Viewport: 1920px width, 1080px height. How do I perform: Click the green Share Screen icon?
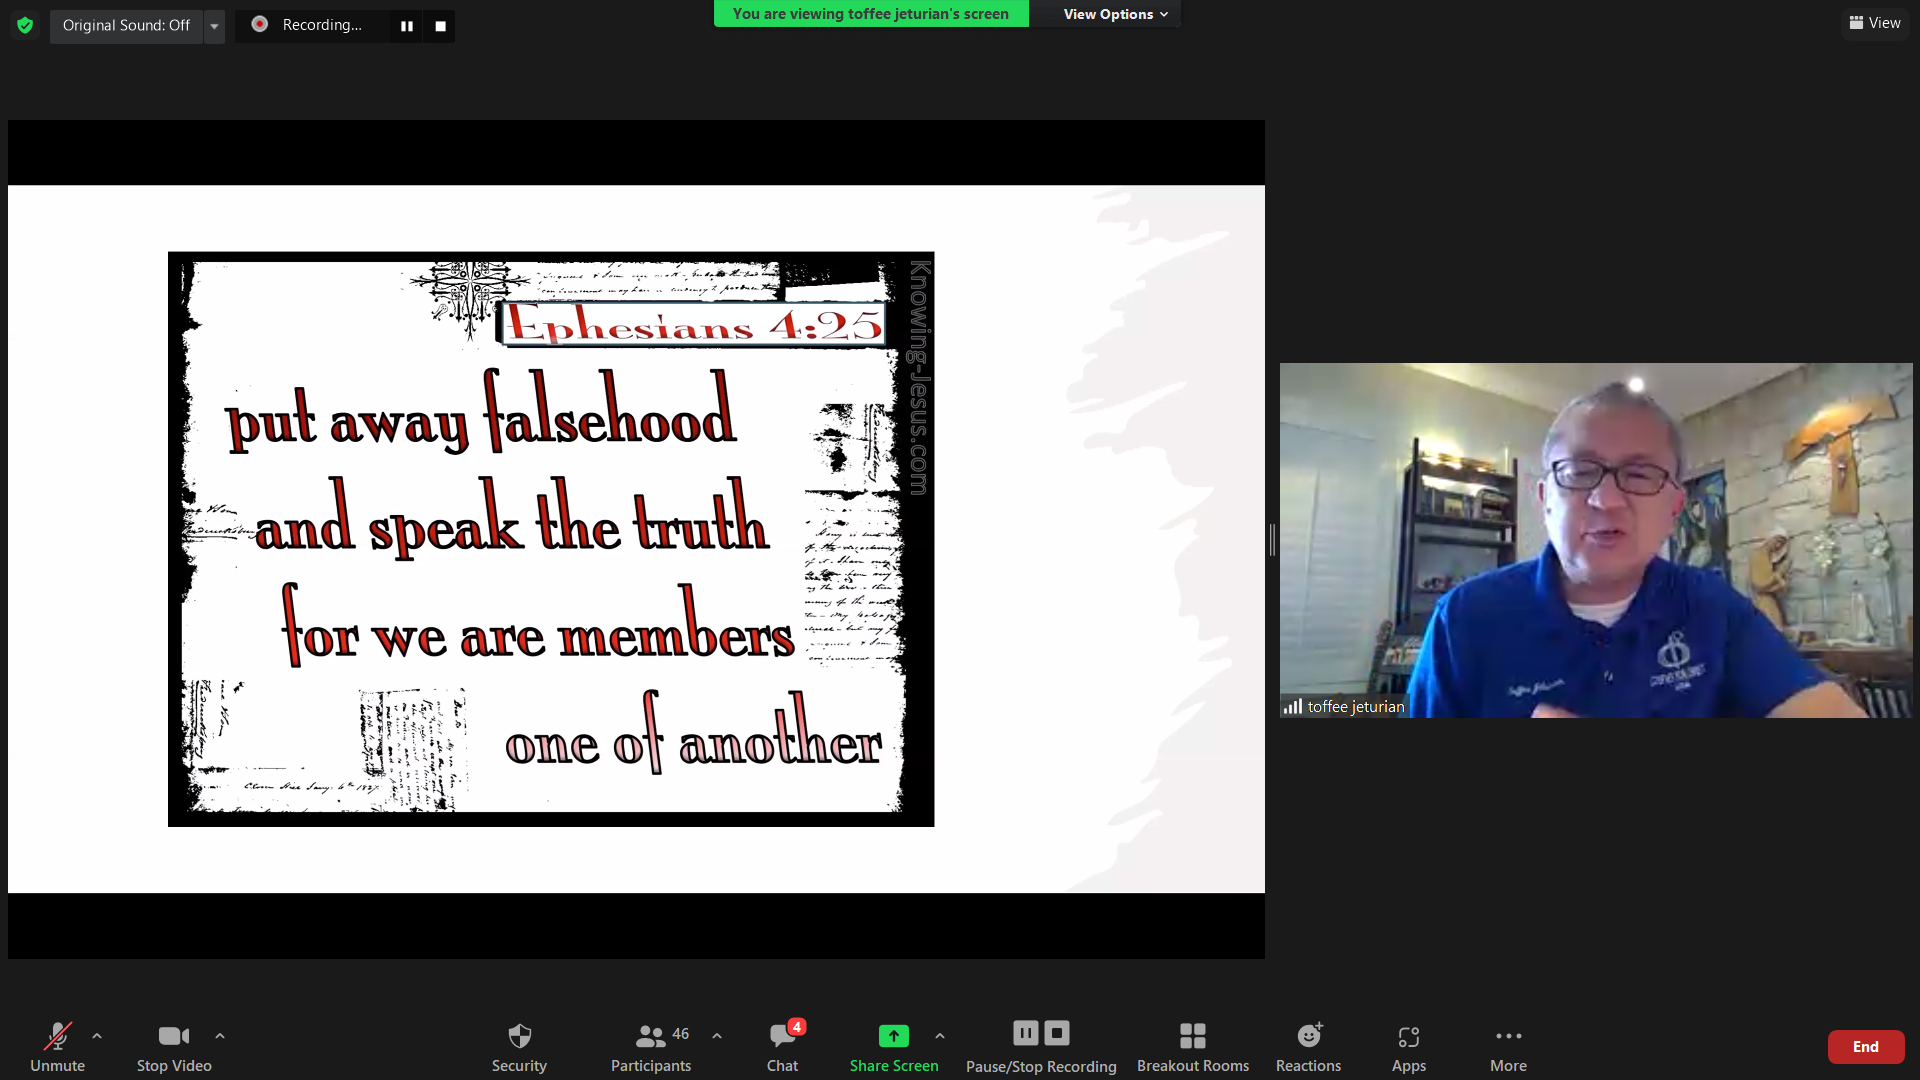[893, 1036]
